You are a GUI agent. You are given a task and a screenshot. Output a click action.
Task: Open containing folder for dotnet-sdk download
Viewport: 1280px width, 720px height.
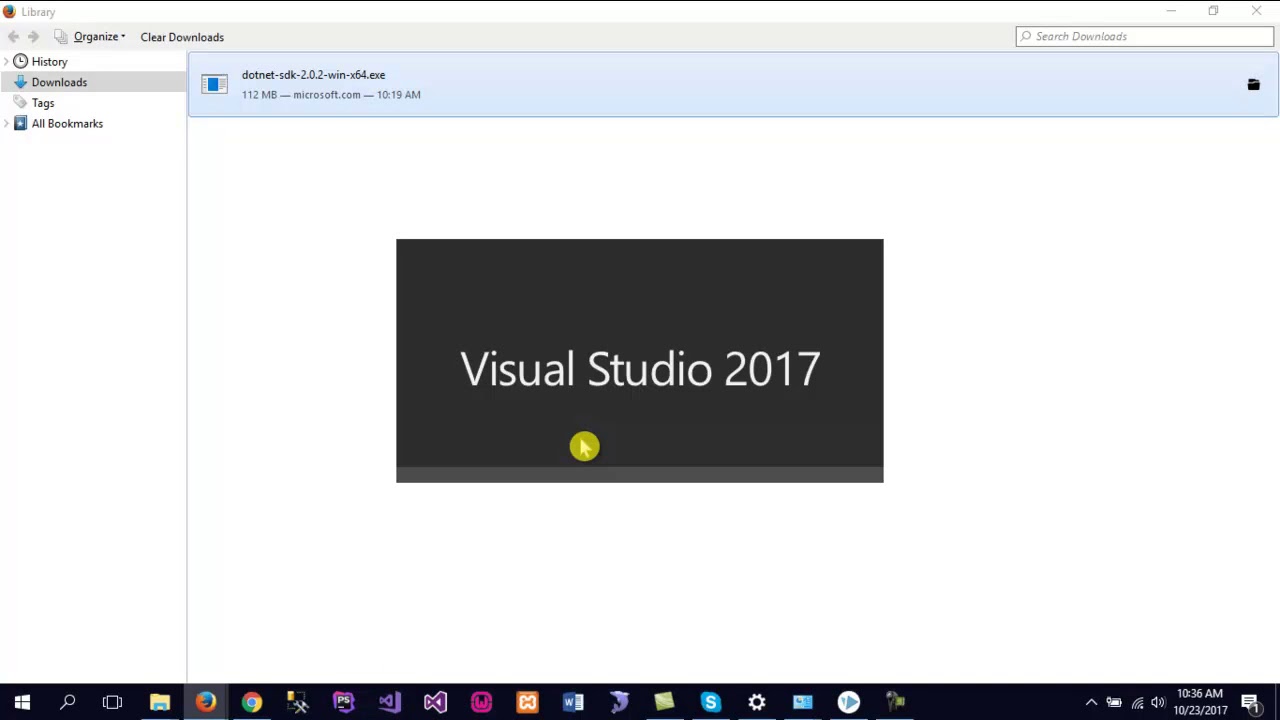coord(1253,85)
